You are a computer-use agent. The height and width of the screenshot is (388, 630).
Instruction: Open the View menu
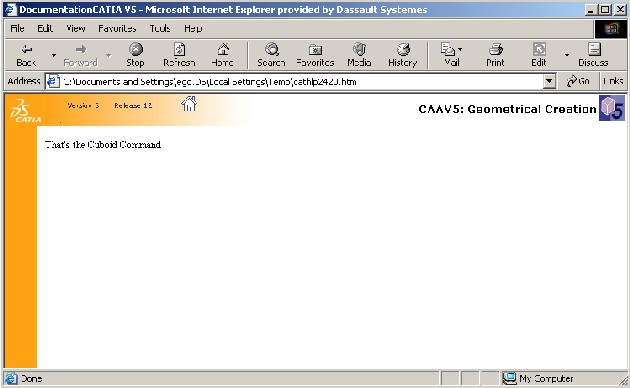(76, 29)
